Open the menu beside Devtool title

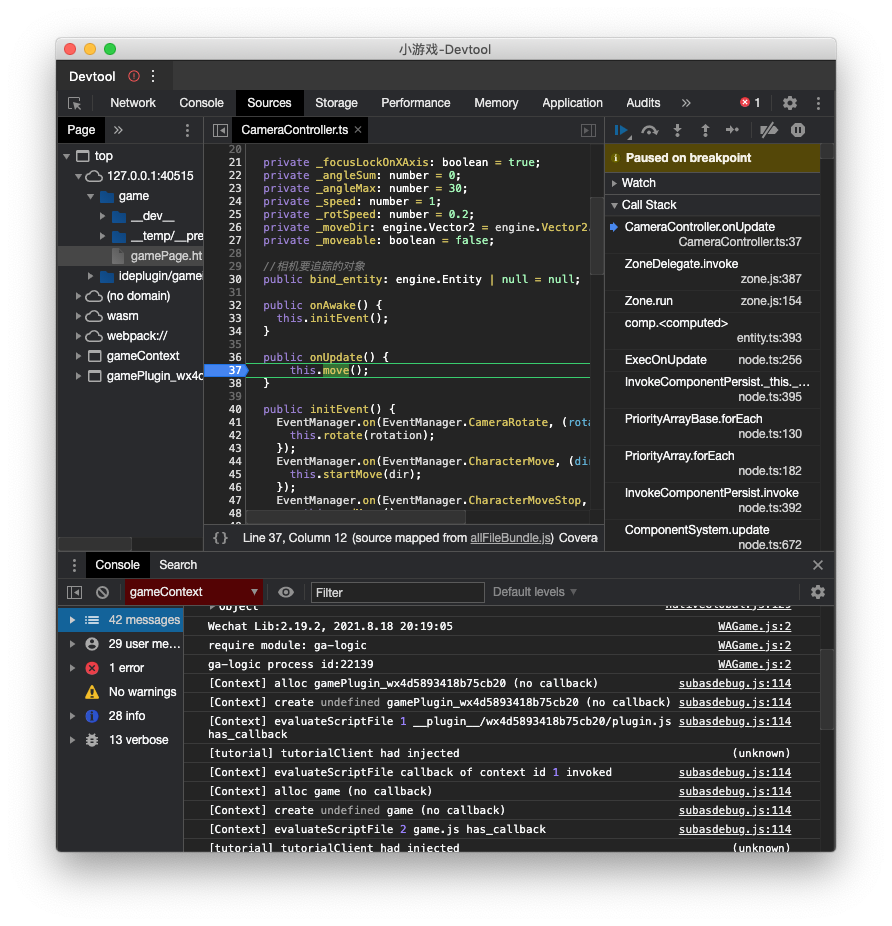pyautogui.click(x=153, y=76)
